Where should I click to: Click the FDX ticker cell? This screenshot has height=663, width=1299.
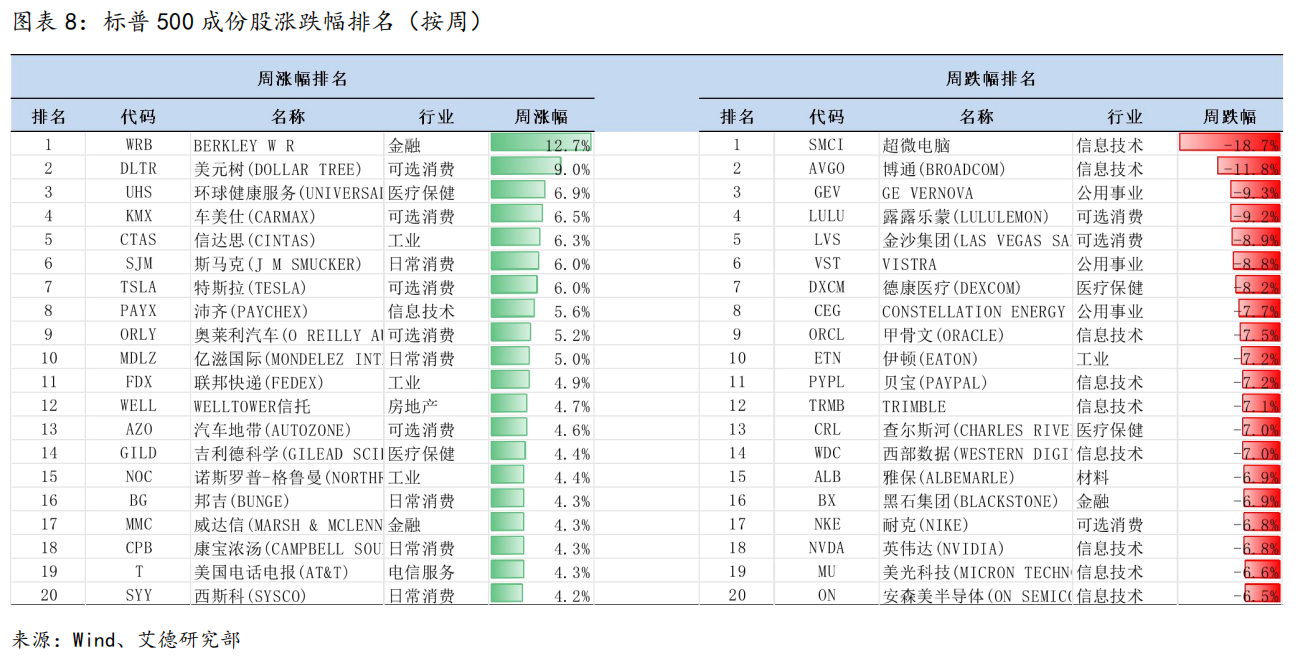click(139, 383)
